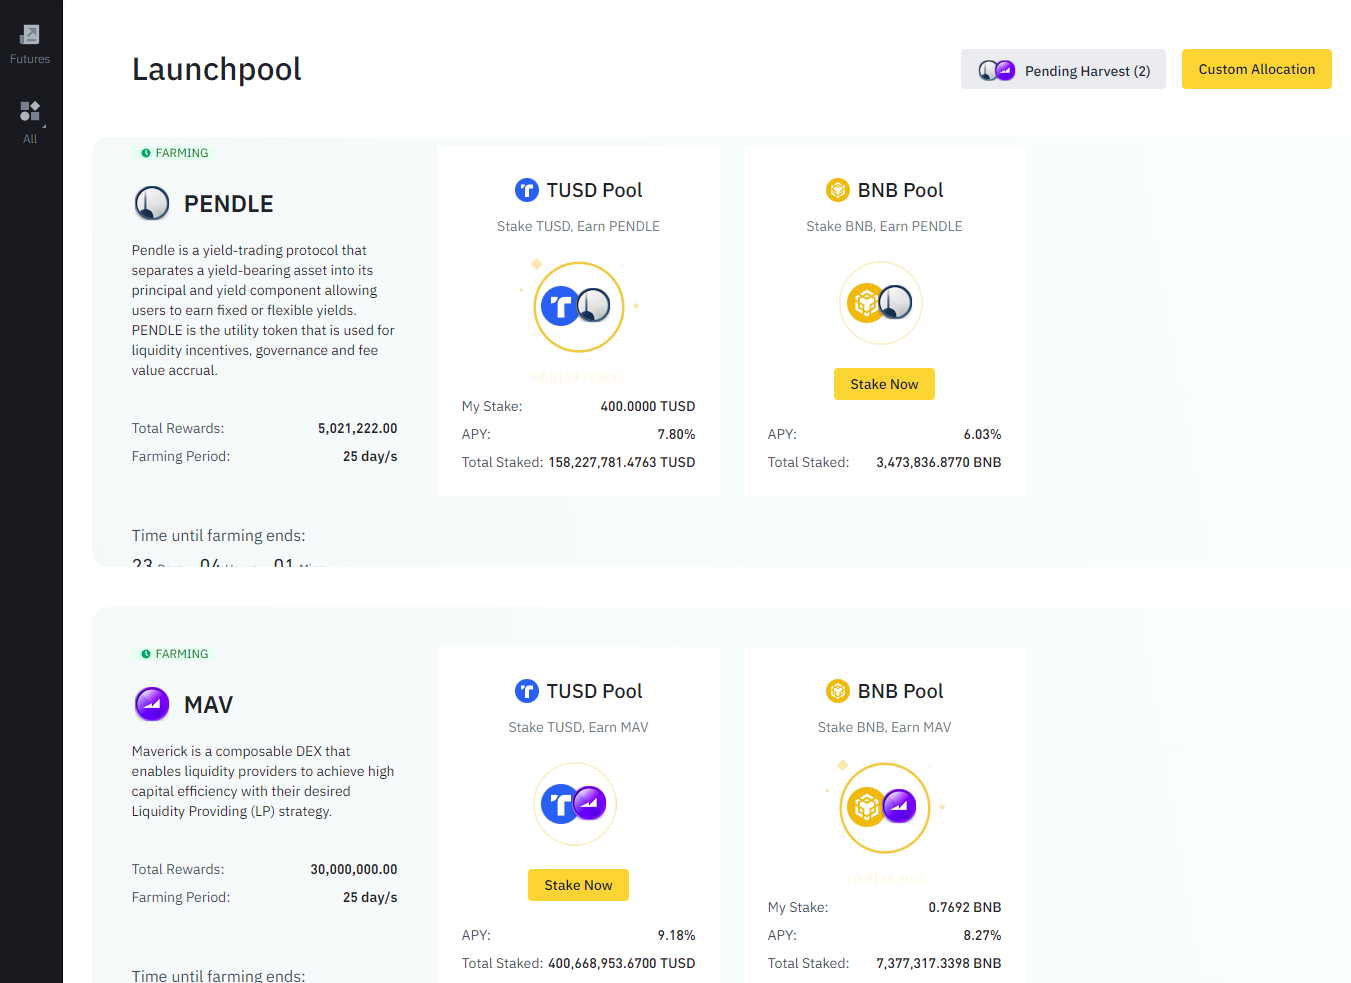Stake Now in the MAV TUSD Pool

(578, 885)
